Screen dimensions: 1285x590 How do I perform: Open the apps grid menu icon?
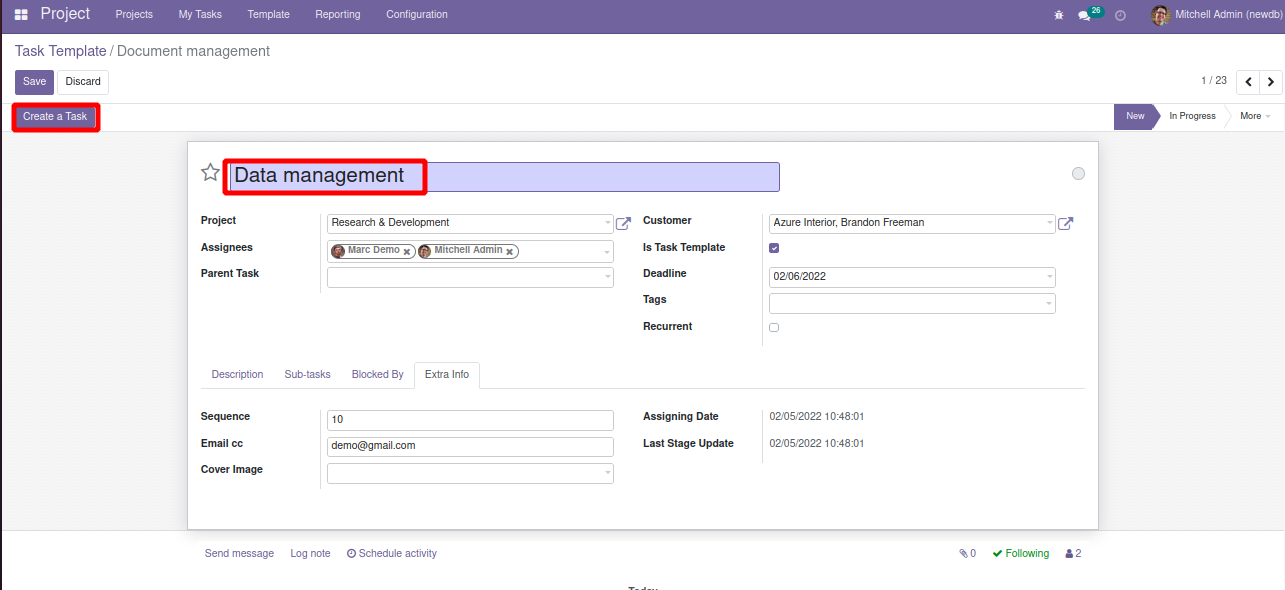click(x=21, y=15)
